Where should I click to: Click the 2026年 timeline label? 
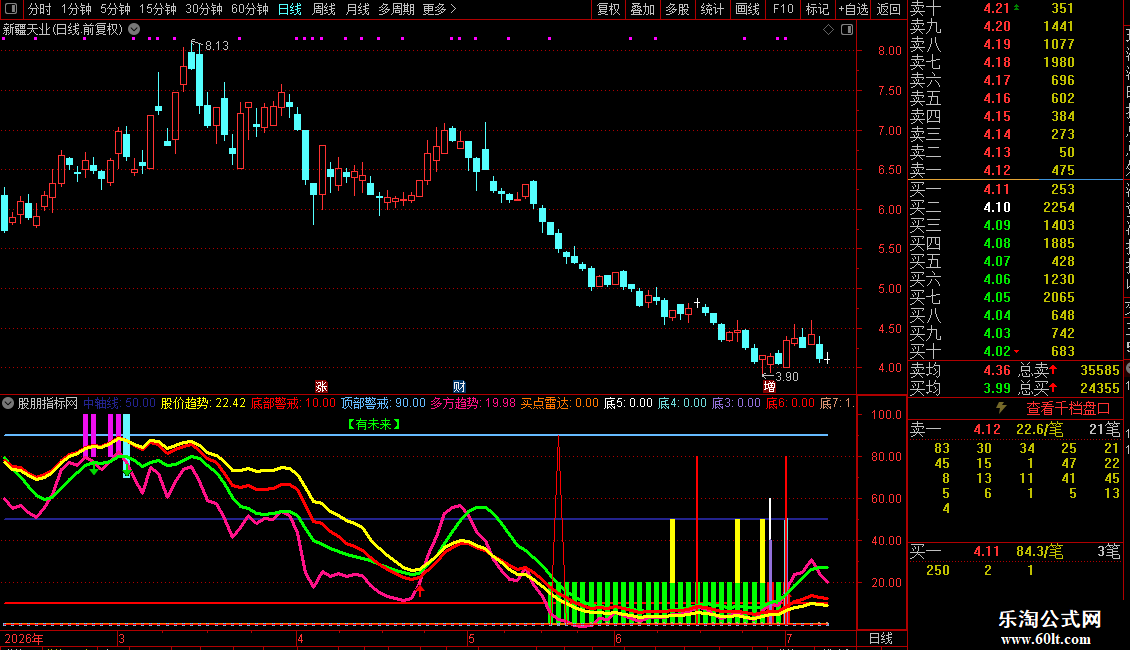click(24, 638)
